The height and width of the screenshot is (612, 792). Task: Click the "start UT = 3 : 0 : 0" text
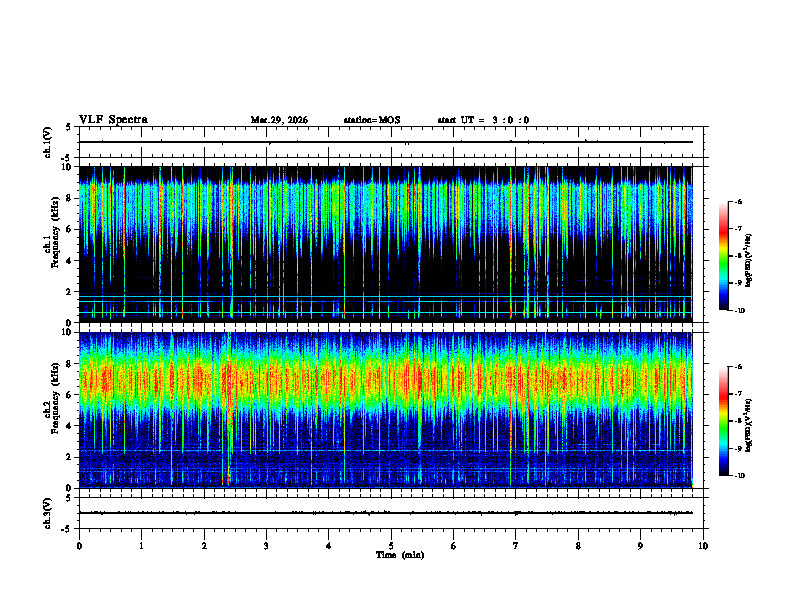tap(483, 120)
